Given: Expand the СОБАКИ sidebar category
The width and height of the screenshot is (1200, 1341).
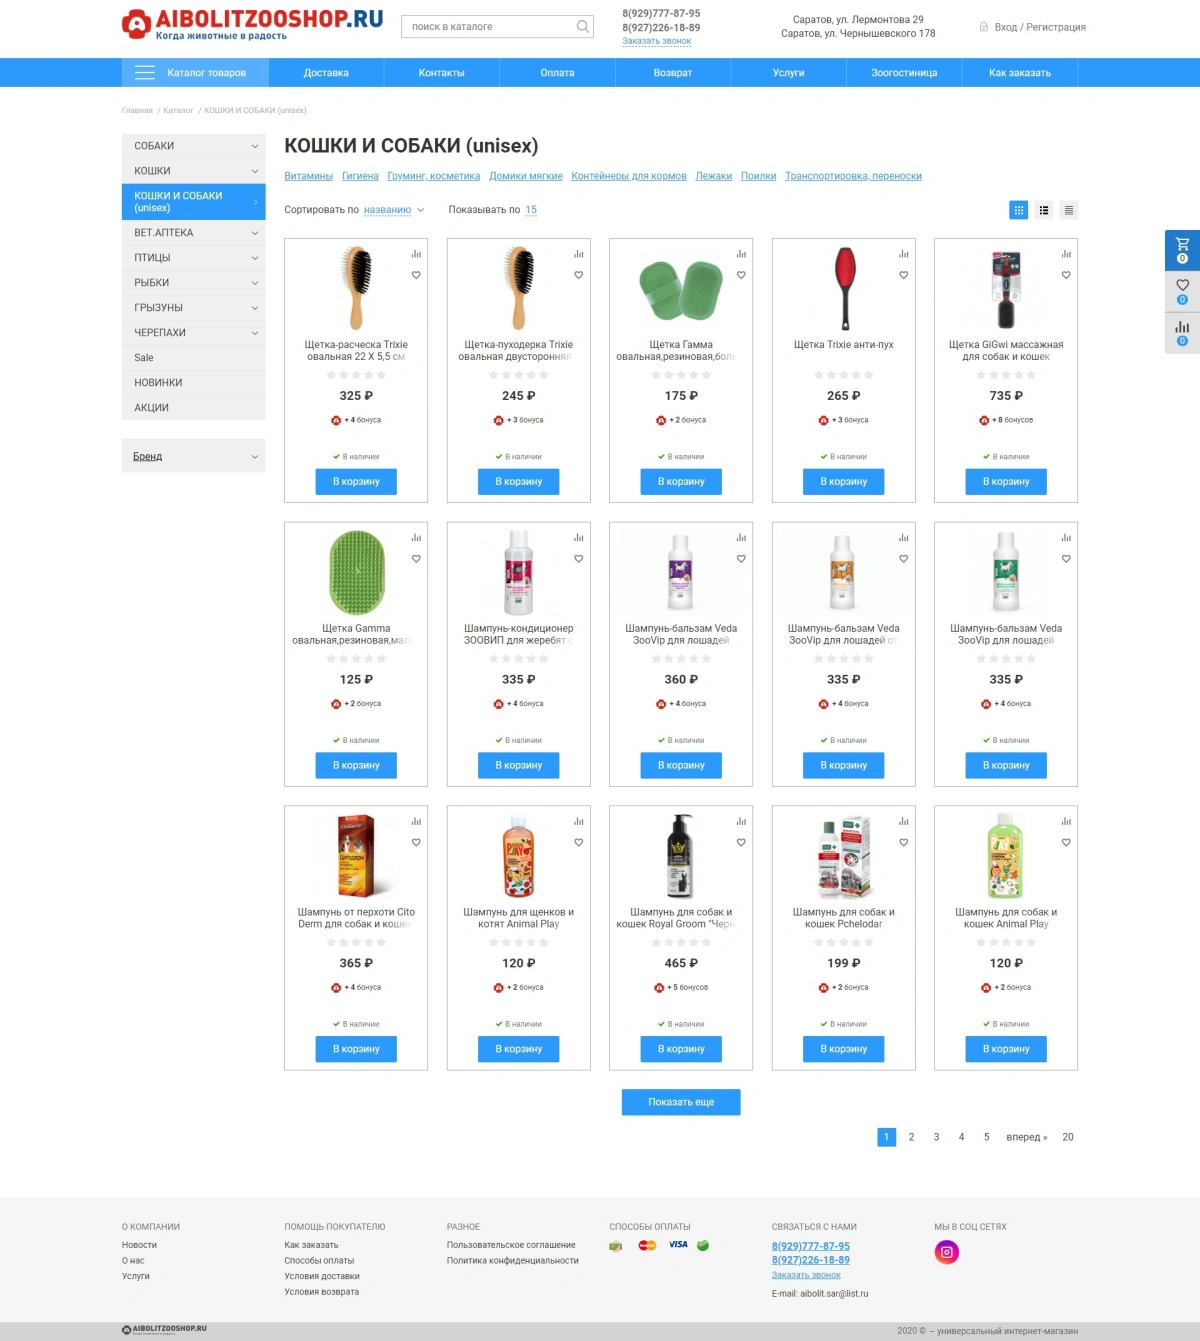Looking at the screenshot, I should point(194,146).
